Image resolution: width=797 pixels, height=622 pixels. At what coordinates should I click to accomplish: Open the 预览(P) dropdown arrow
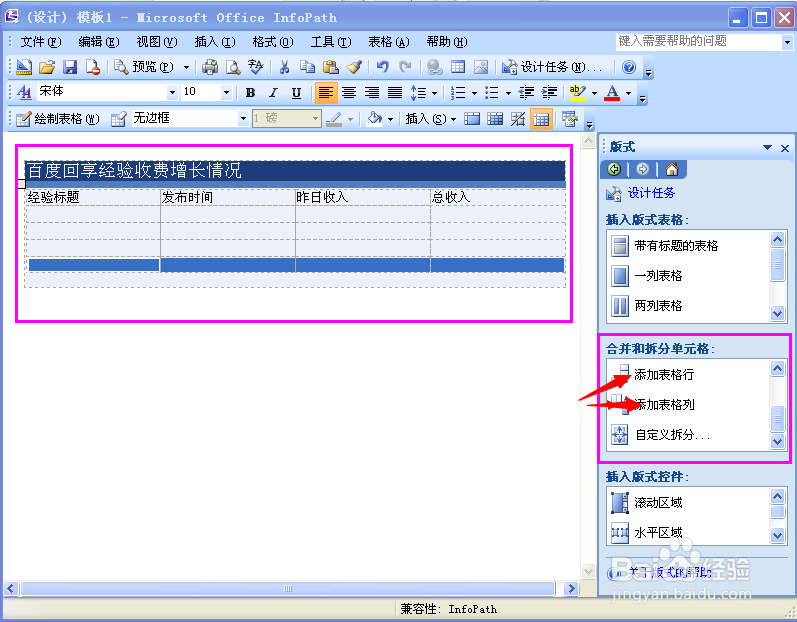click(x=187, y=67)
